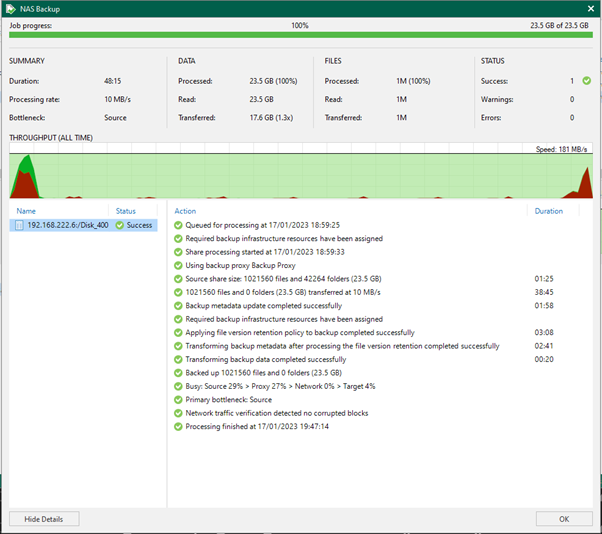The height and width of the screenshot is (534, 602).
Task: Click the Processing rate value 10 MB/s
Action: tap(117, 99)
